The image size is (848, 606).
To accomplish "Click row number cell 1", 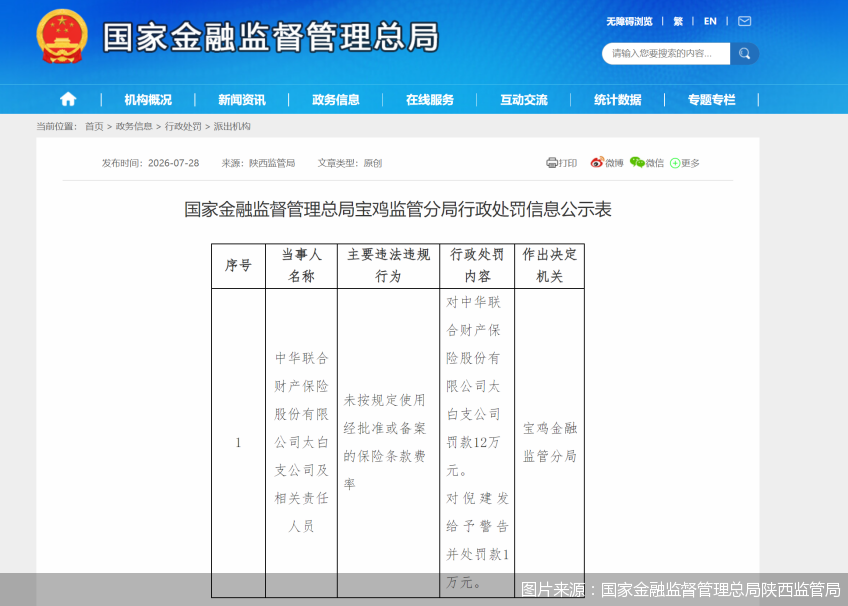I will point(238,443).
